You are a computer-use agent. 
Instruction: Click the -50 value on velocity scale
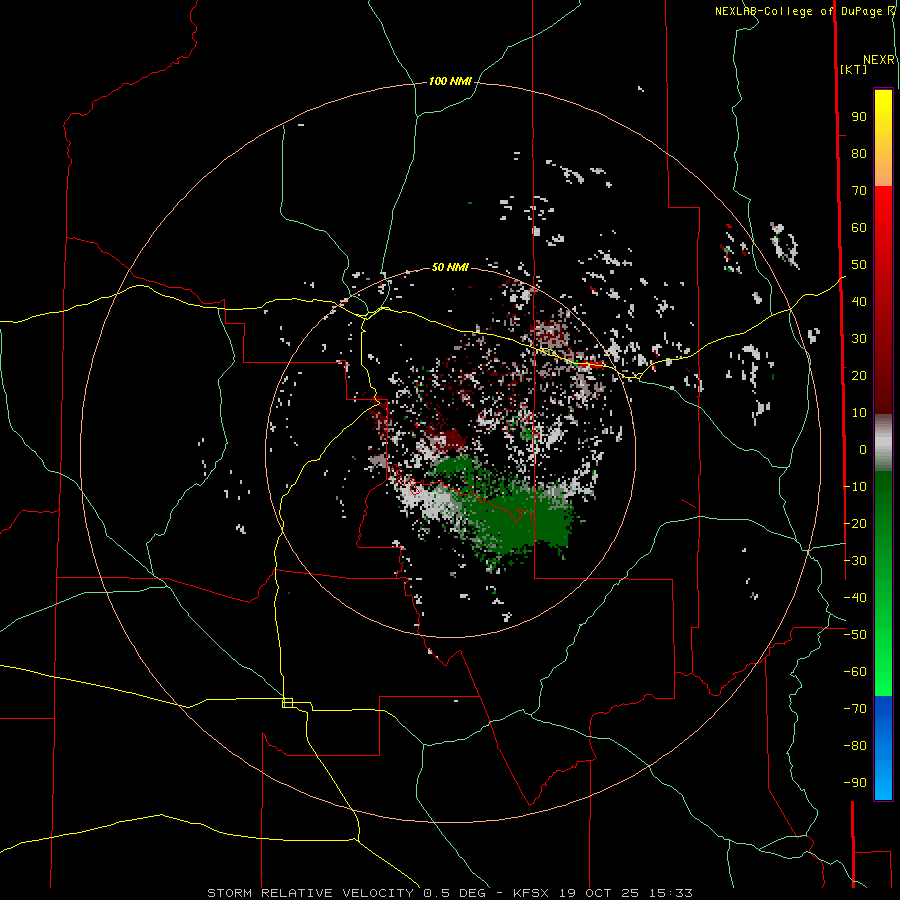[855, 634]
